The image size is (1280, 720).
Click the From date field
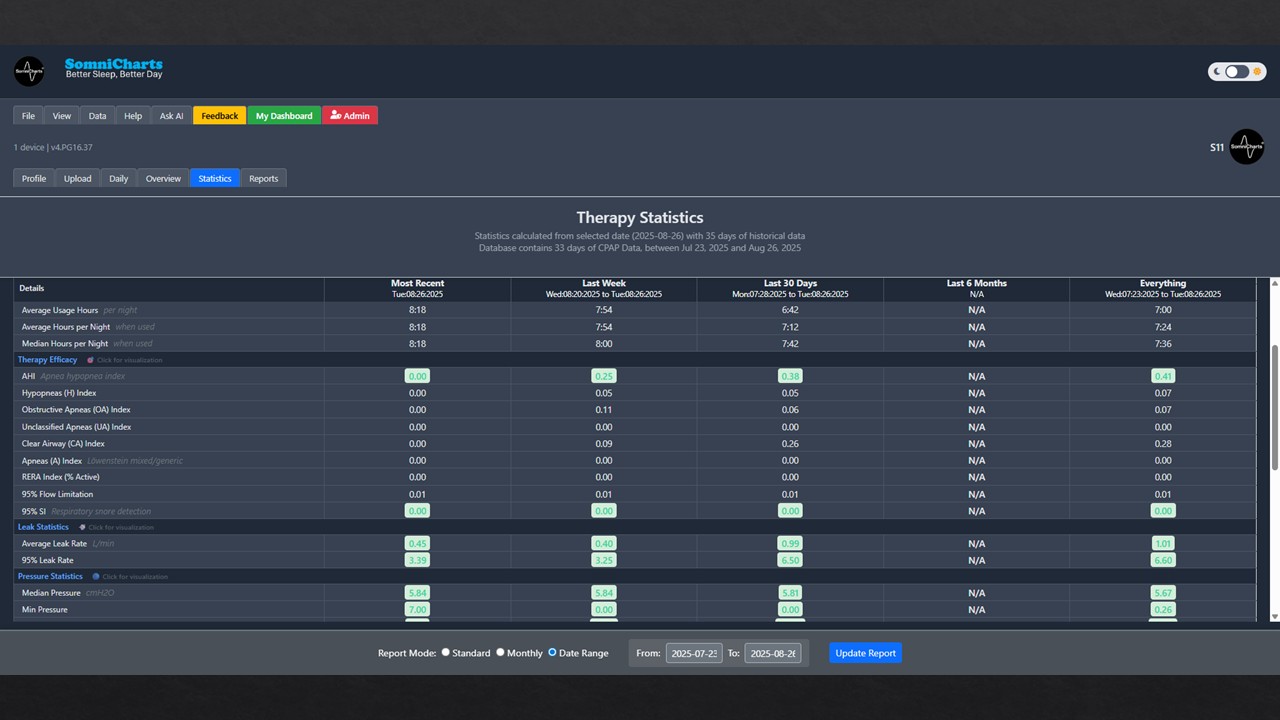[x=694, y=653]
